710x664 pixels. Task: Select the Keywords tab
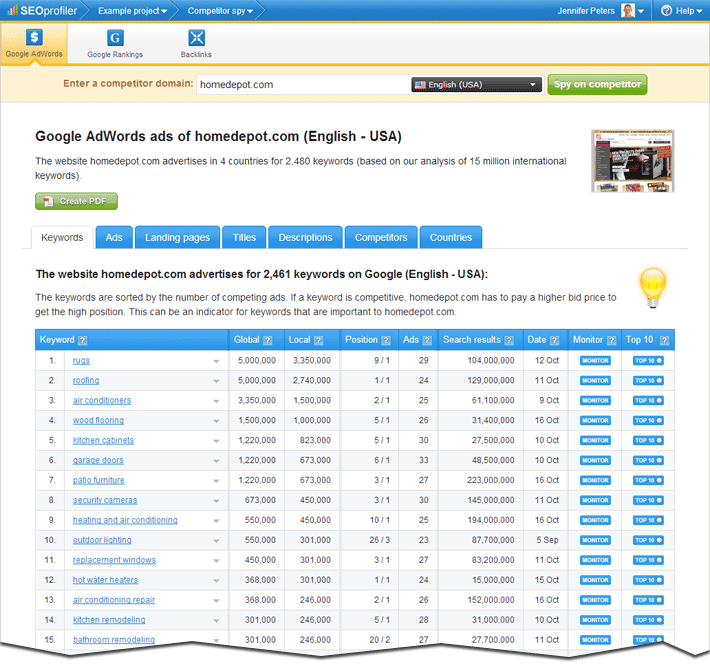62,238
